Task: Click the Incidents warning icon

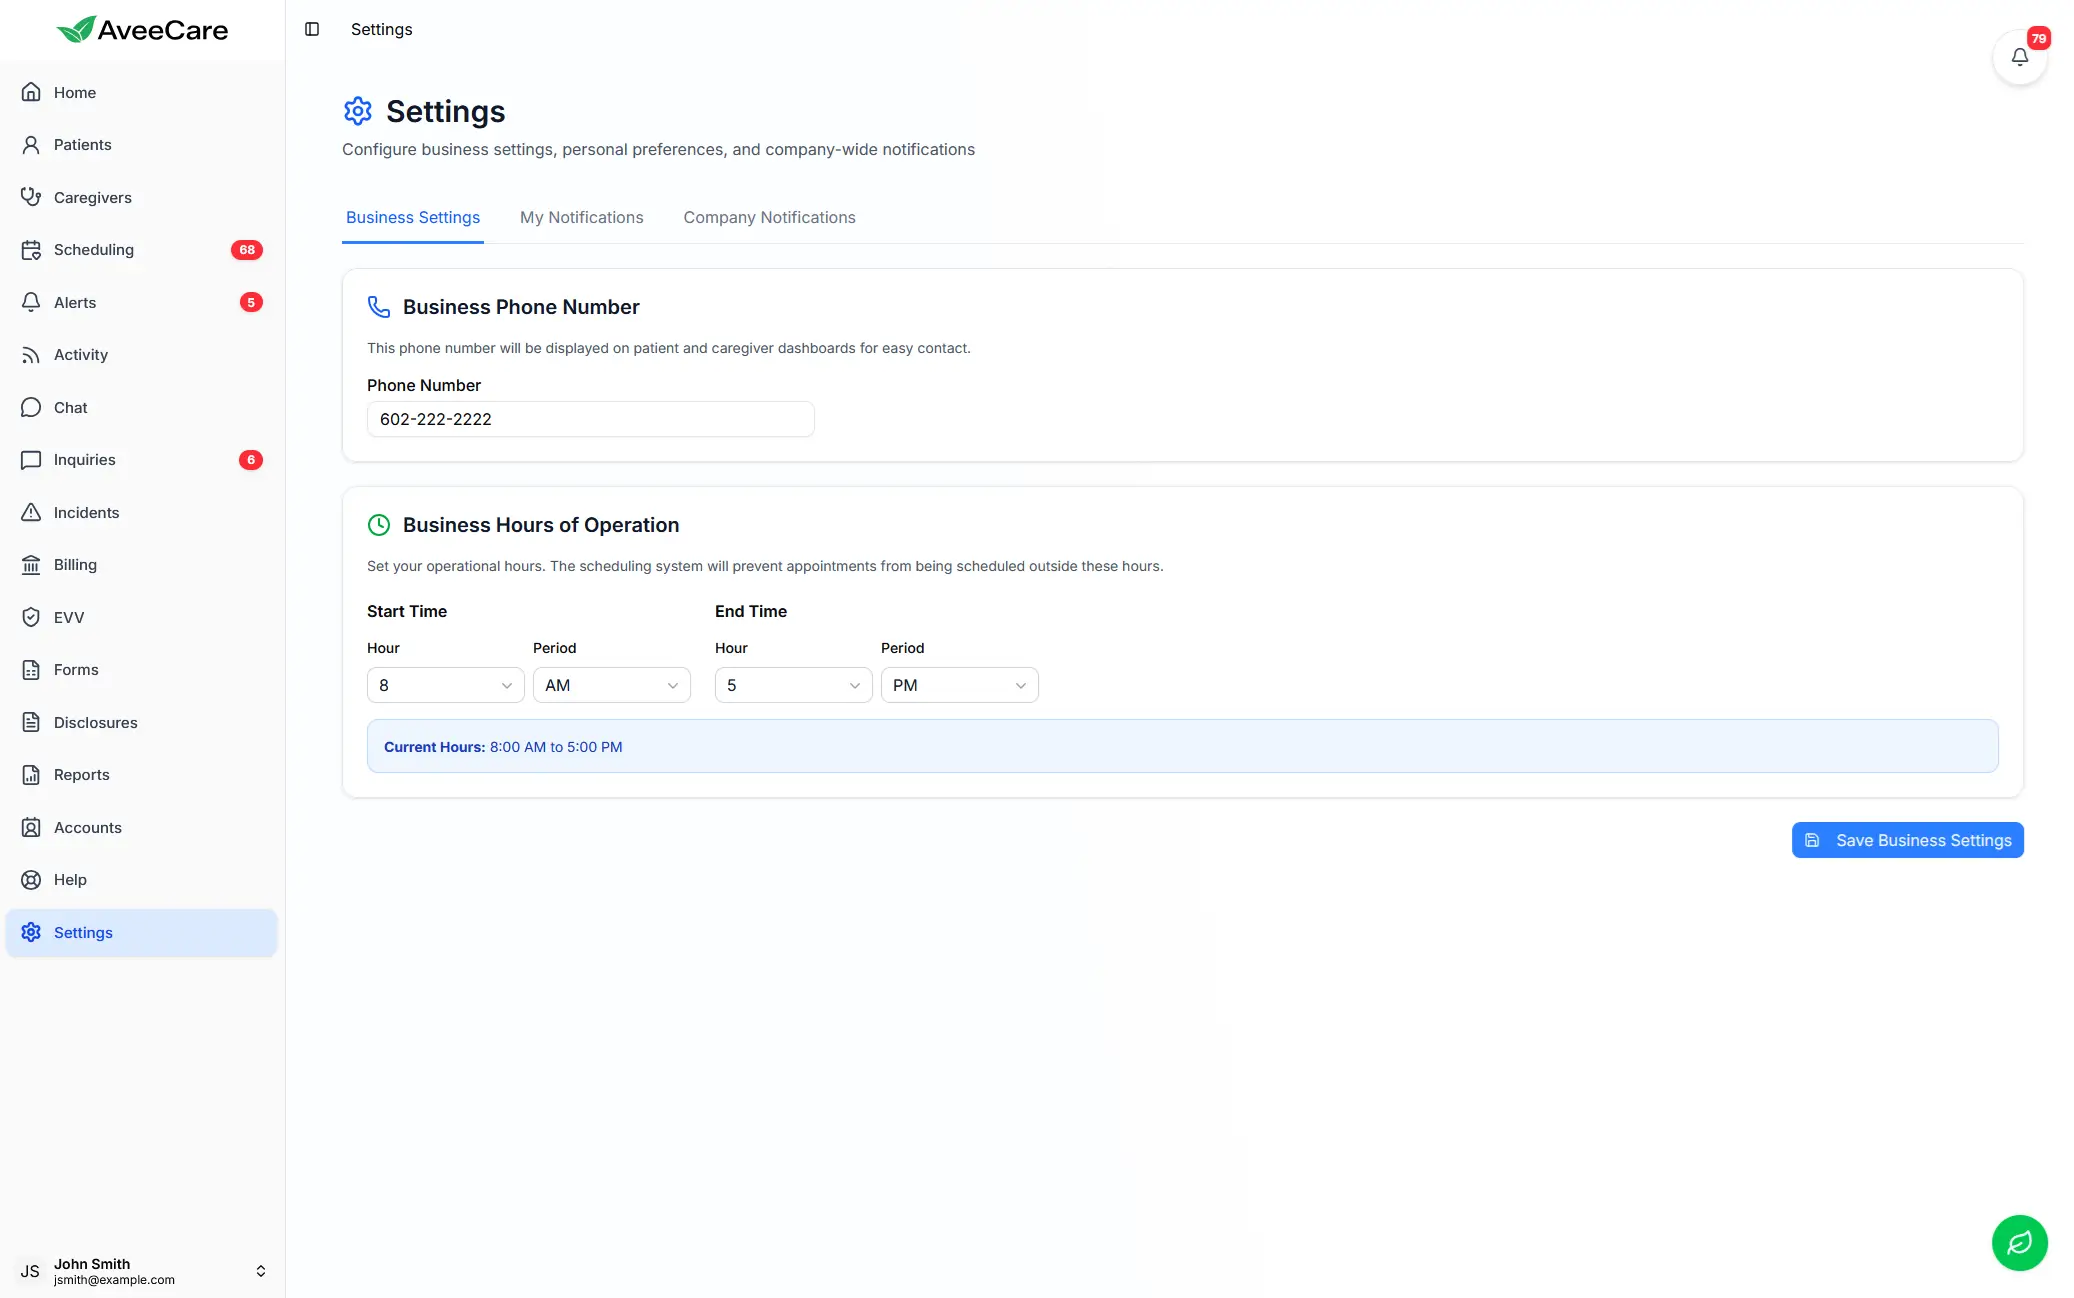Action: [x=31, y=512]
